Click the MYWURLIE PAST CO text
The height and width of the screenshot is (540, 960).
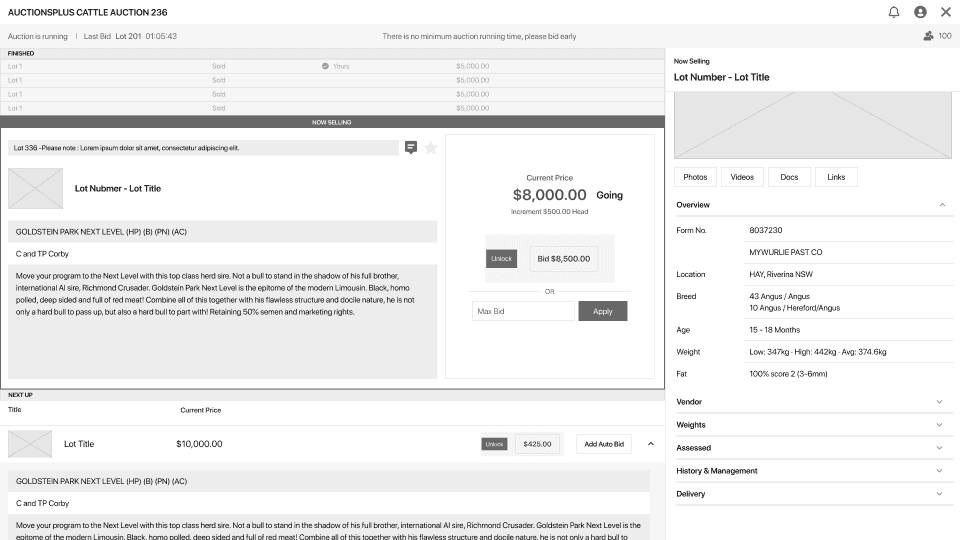click(786, 252)
